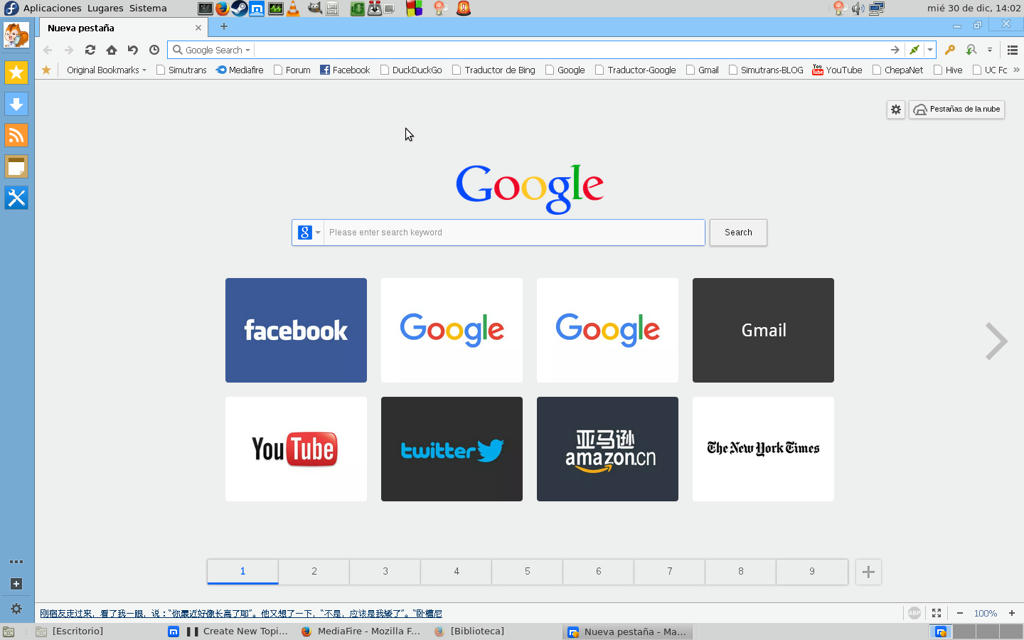Go to next quick access page arrow

(x=996, y=341)
